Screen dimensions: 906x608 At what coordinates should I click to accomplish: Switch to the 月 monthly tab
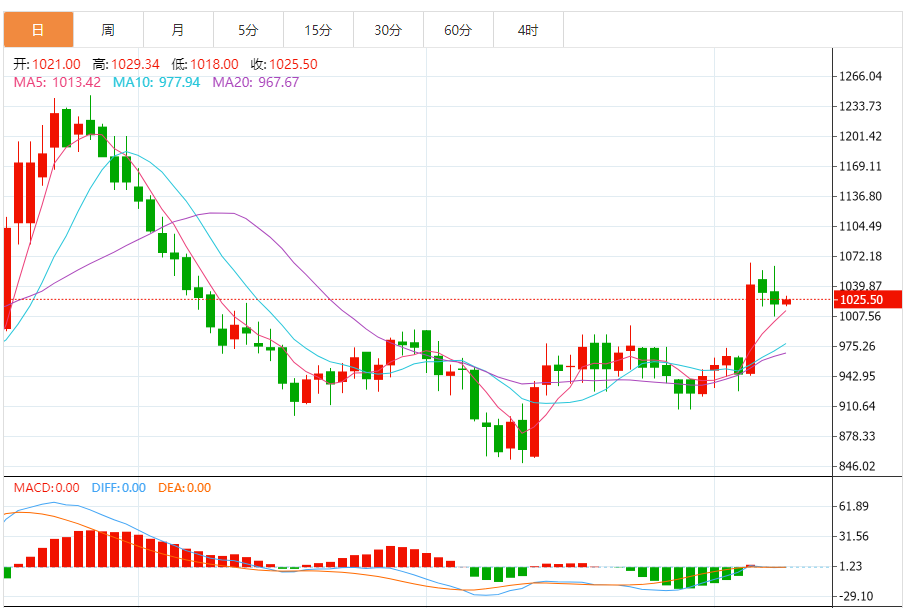[178, 29]
